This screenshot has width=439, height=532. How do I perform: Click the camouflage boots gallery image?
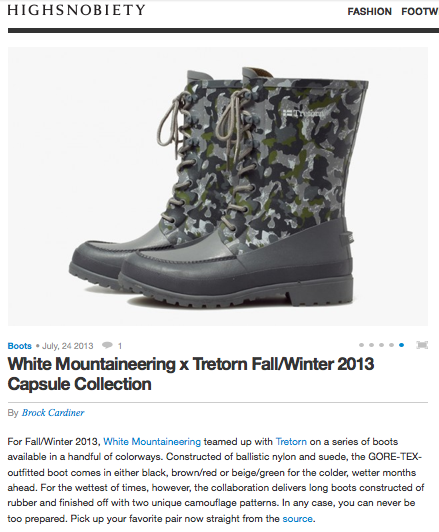218,186
